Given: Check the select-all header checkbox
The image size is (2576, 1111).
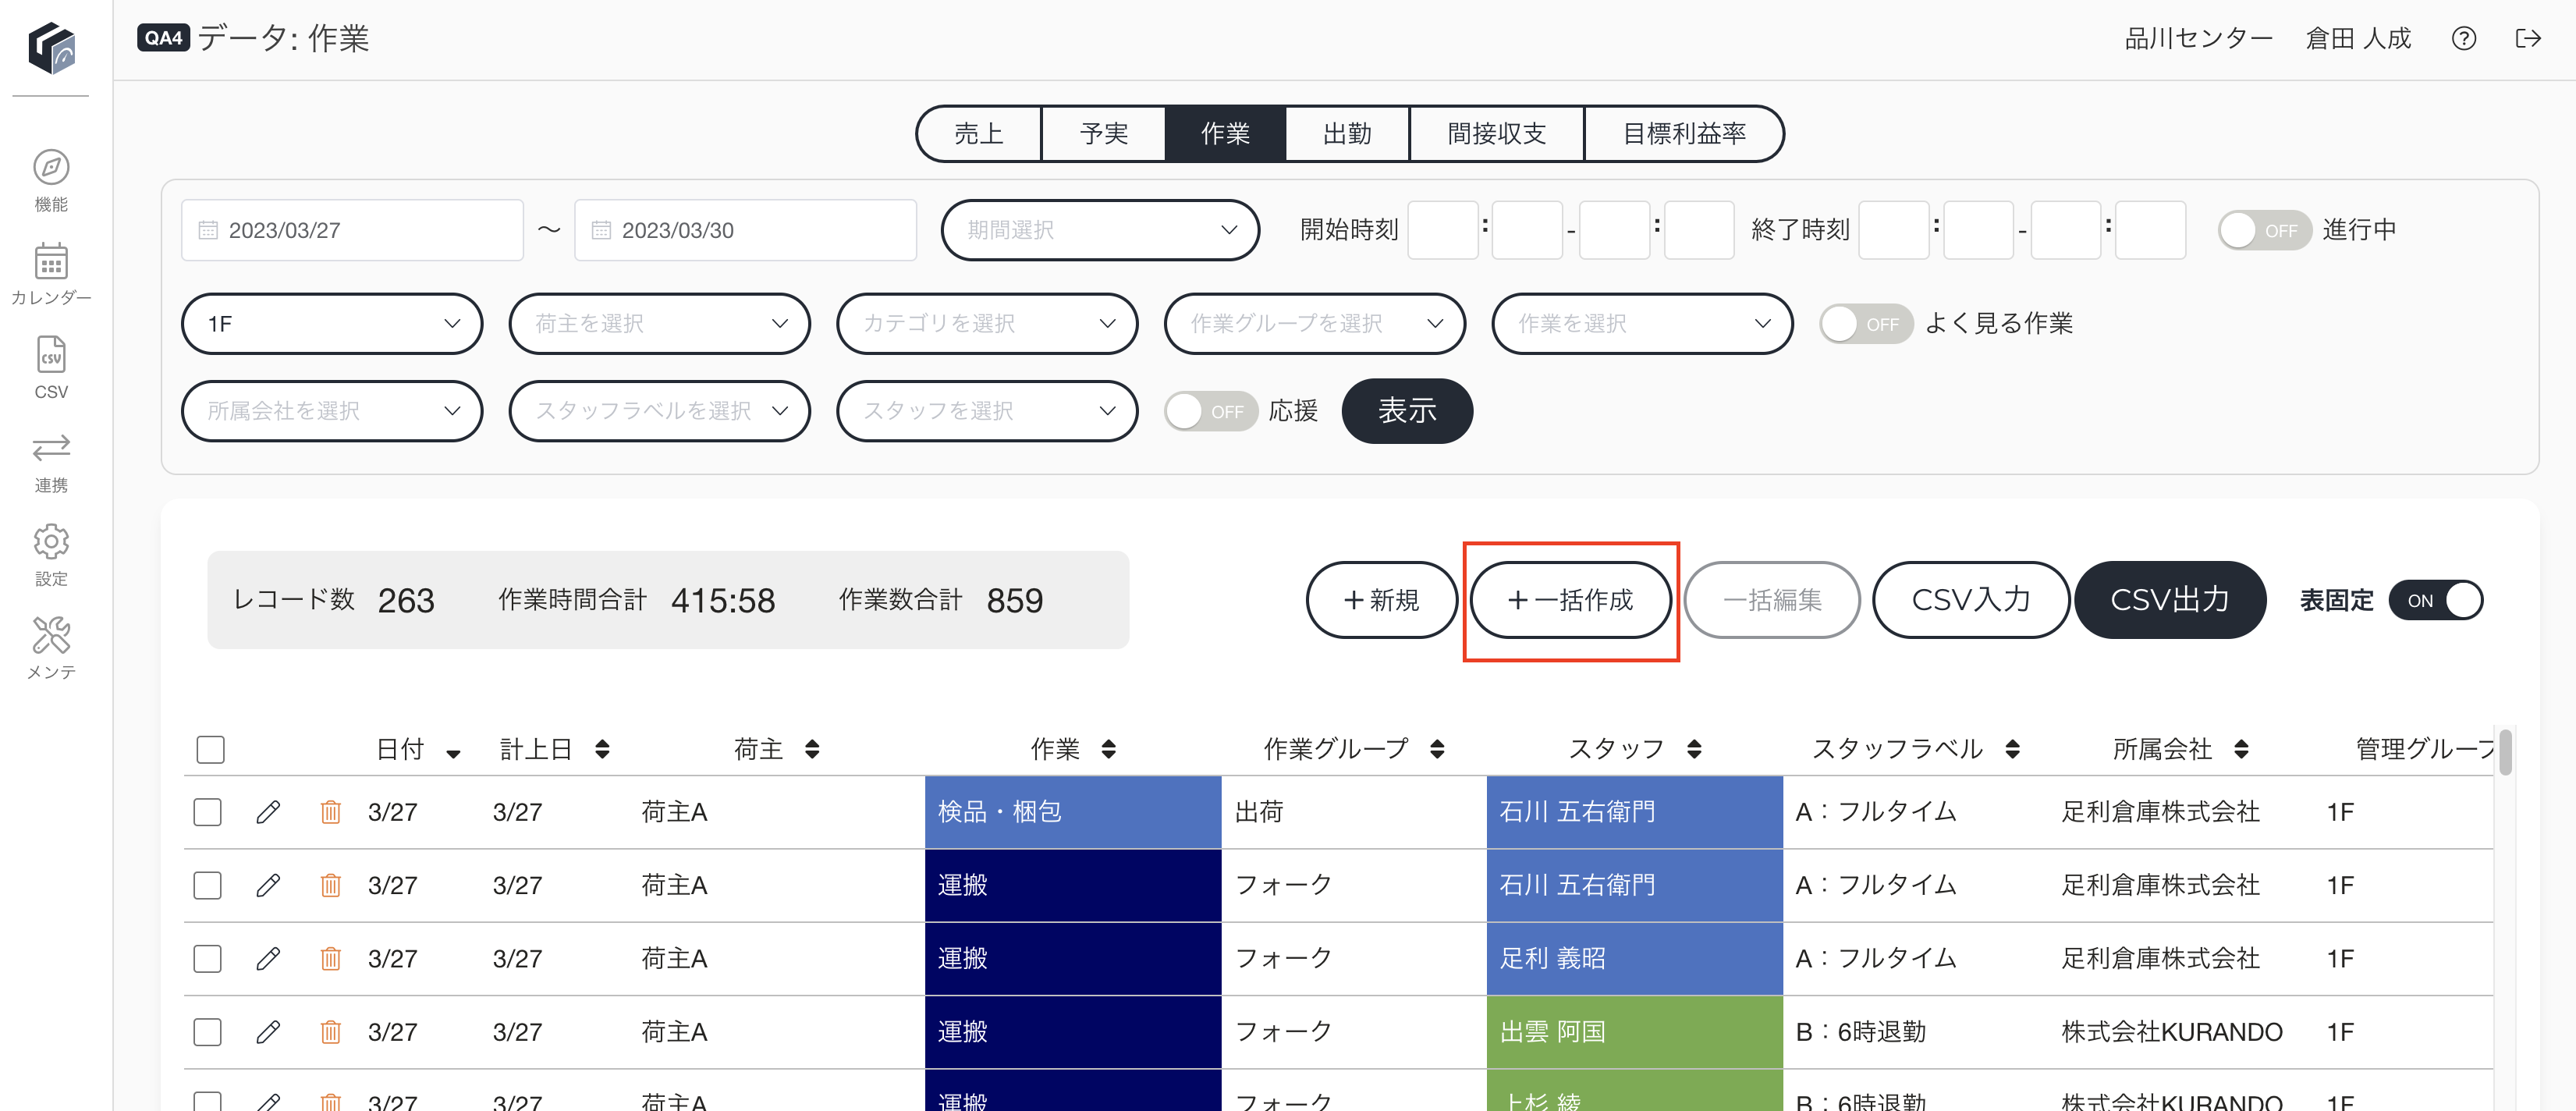Looking at the screenshot, I should 210,749.
